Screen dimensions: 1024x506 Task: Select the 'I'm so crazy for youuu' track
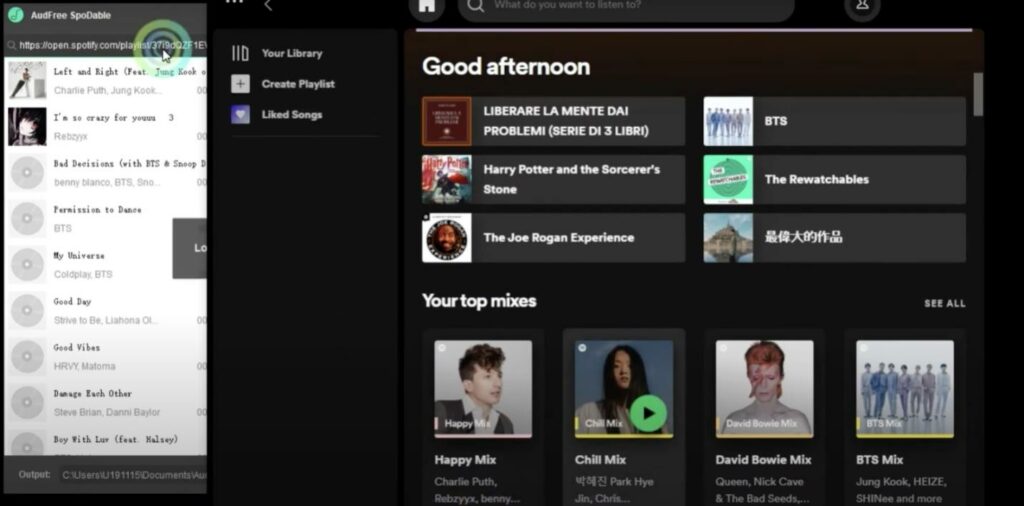point(106,127)
